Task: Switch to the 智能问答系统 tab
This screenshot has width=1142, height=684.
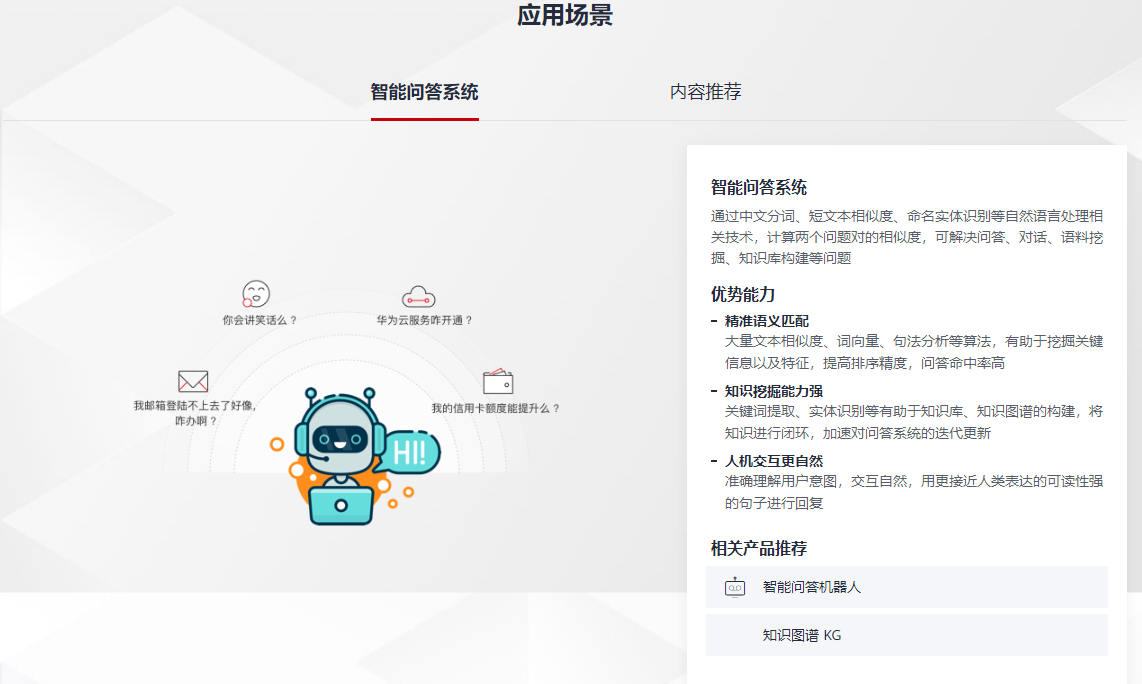Action: pyautogui.click(x=425, y=93)
